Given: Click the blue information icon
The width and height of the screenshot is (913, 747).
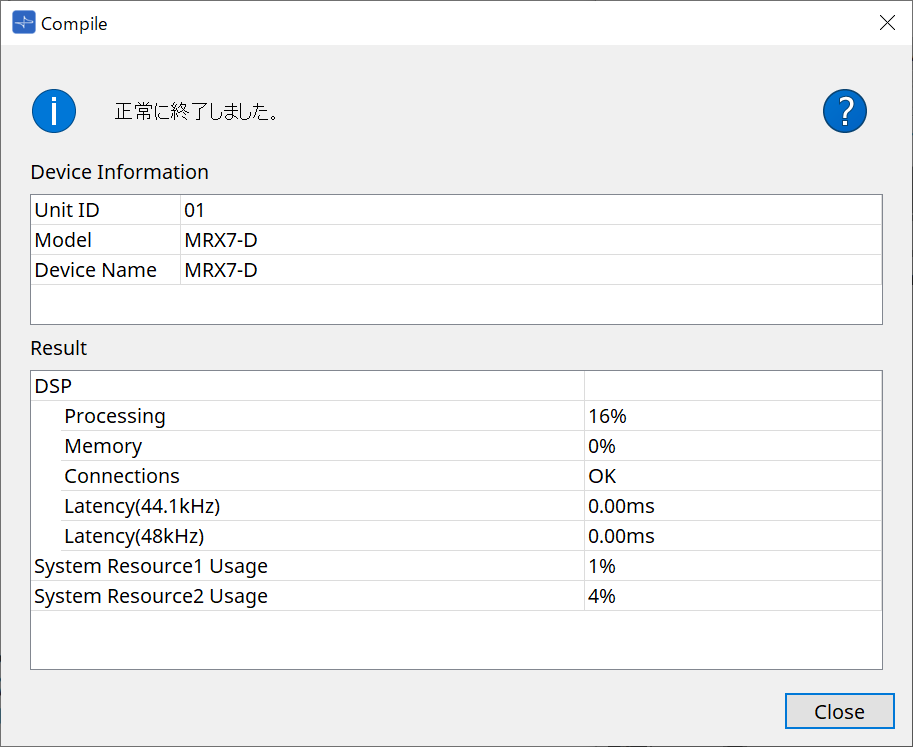Looking at the screenshot, I should [53, 111].
